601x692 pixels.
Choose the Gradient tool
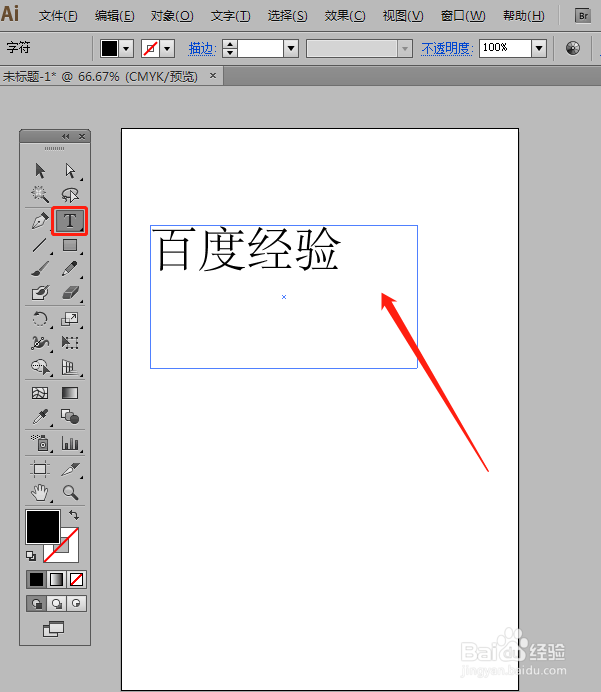point(70,393)
